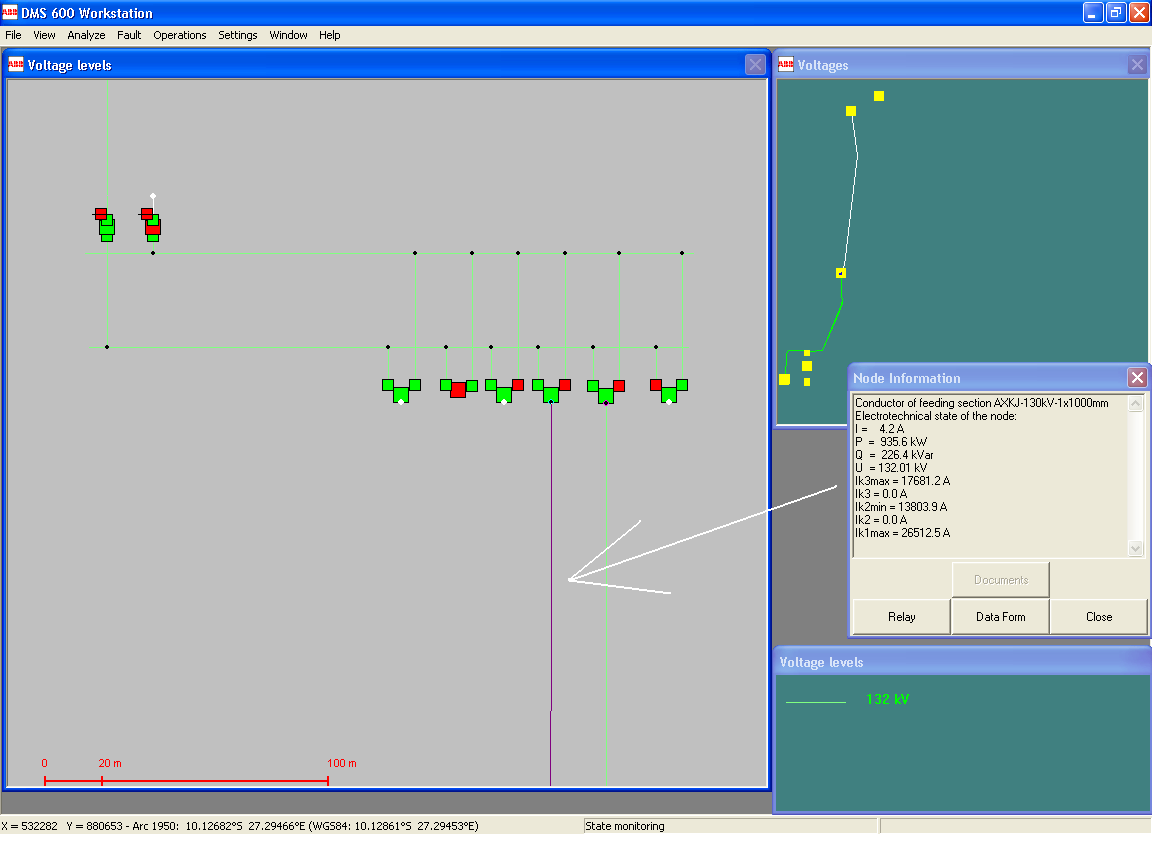Open the File menu
The height and width of the screenshot is (864, 1152).
click(13, 35)
